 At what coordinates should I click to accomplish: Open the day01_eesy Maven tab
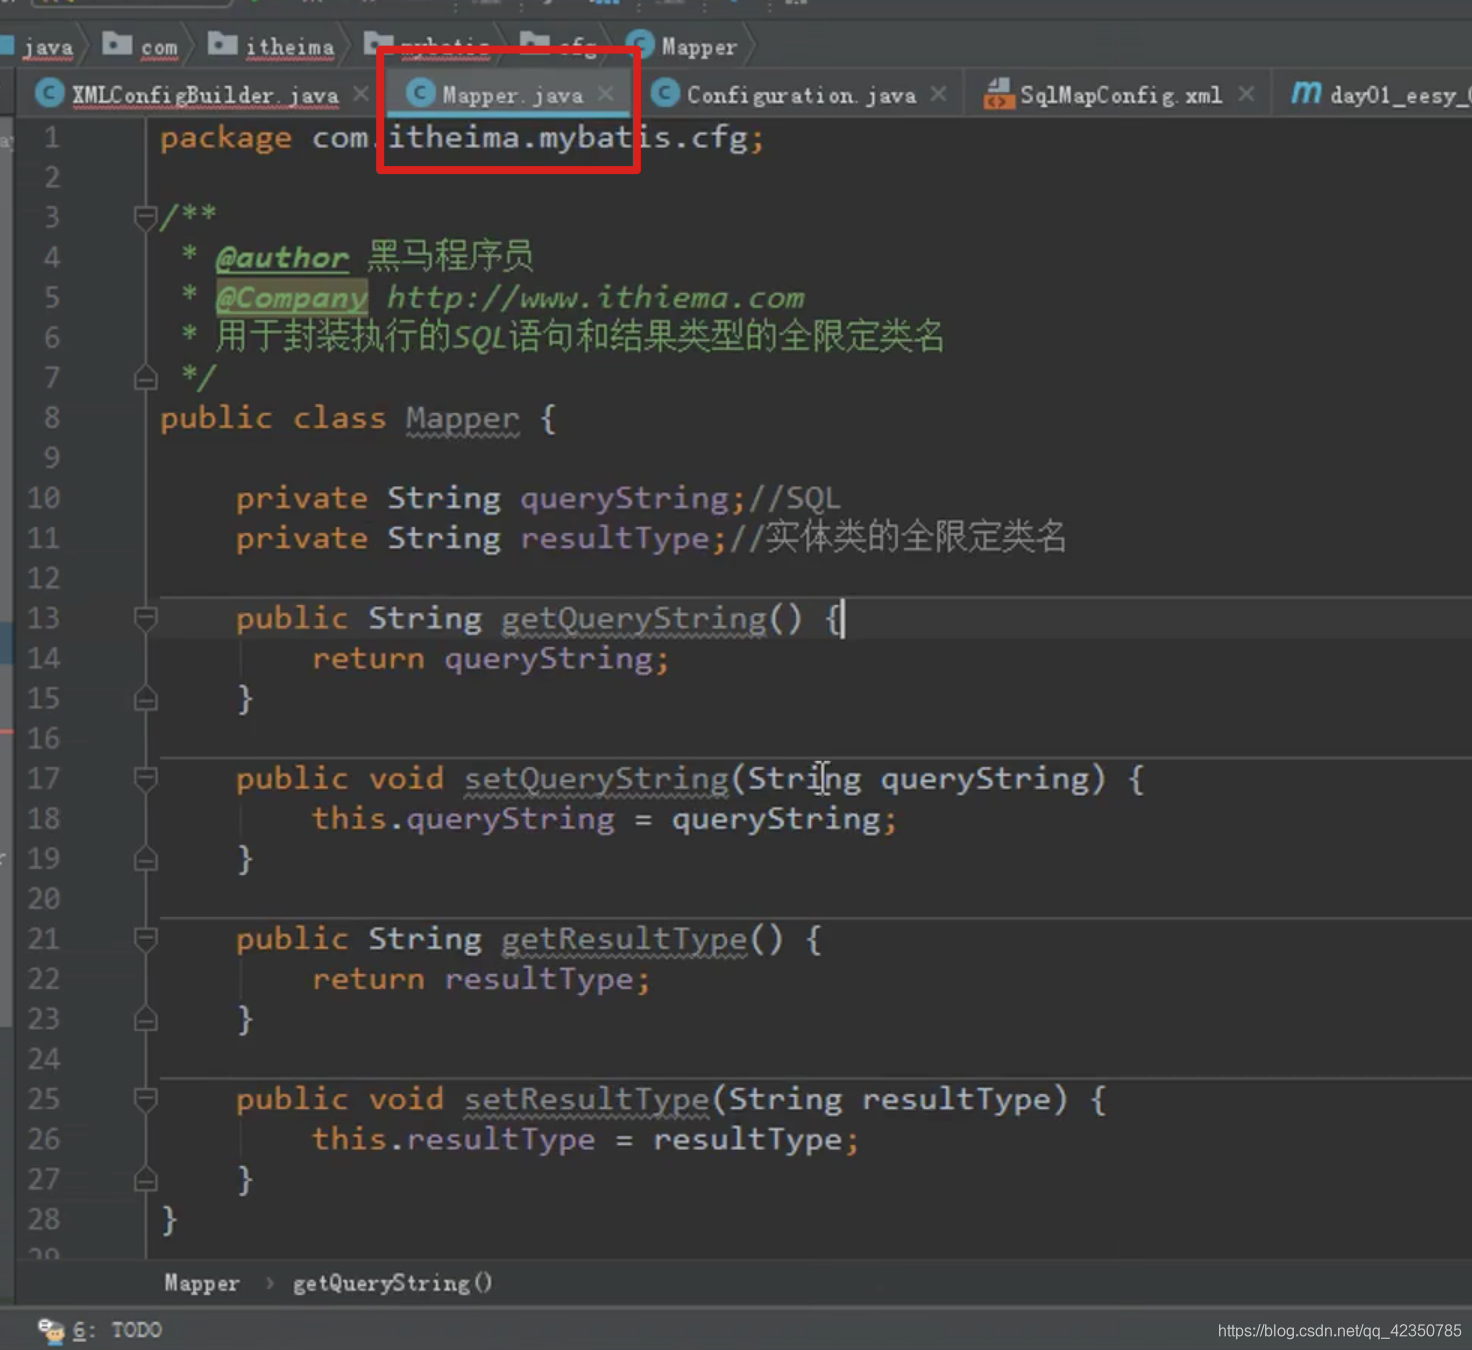1380,95
